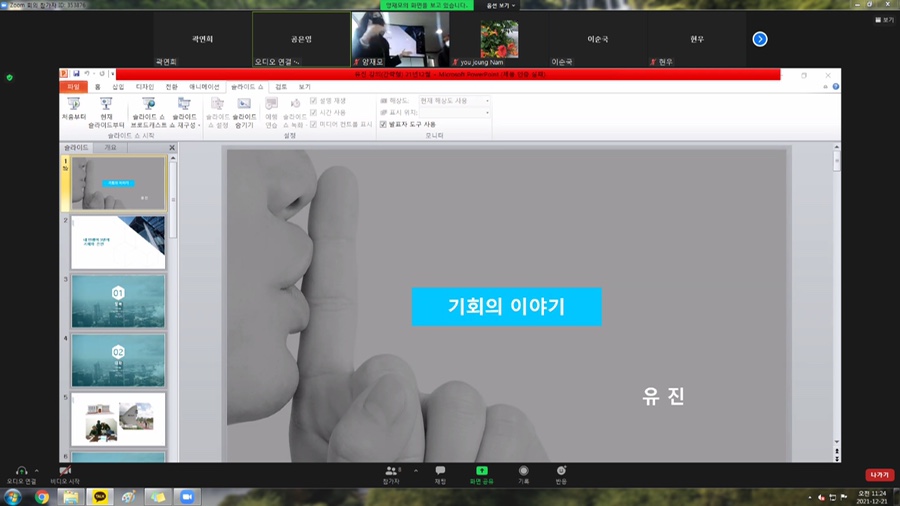Open the slide show setup tool
The height and width of the screenshot is (506, 900).
click(218, 112)
